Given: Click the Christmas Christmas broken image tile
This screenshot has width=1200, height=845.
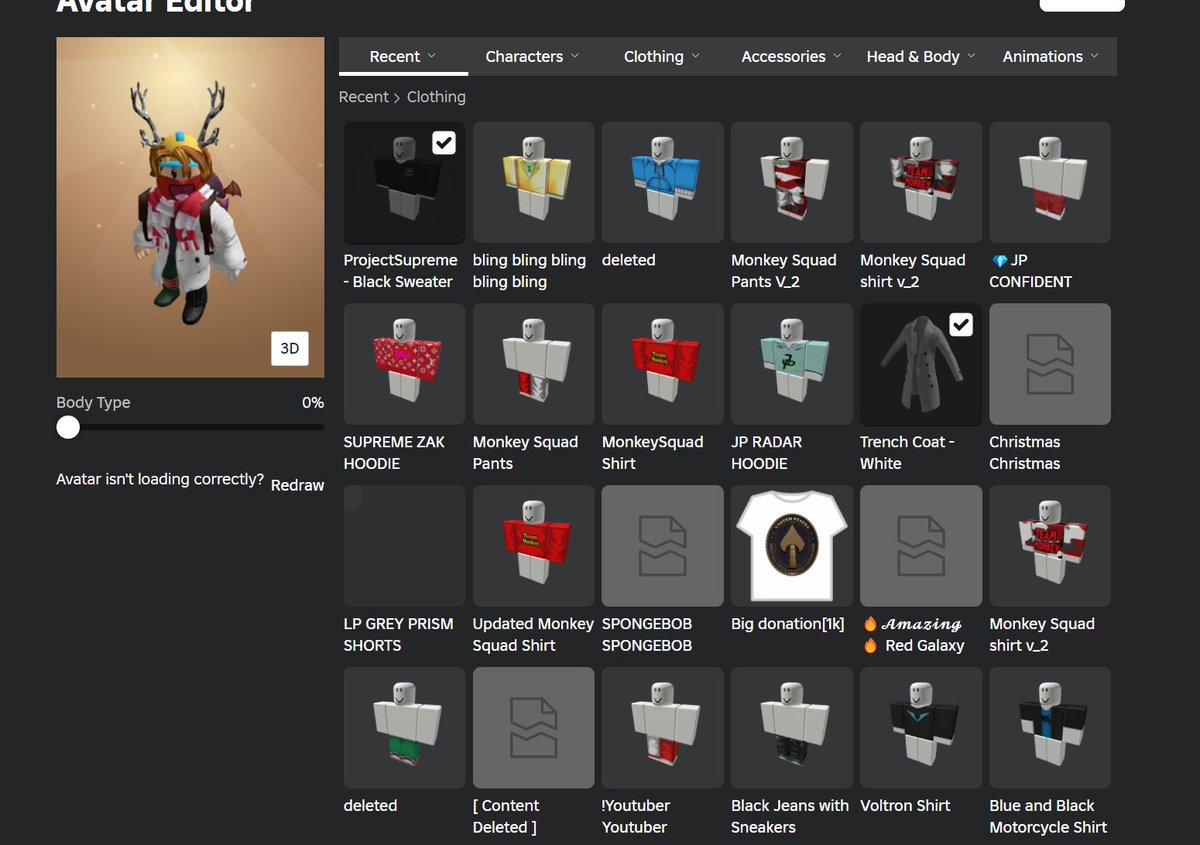Looking at the screenshot, I should pyautogui.click(x=1050, y=365).
